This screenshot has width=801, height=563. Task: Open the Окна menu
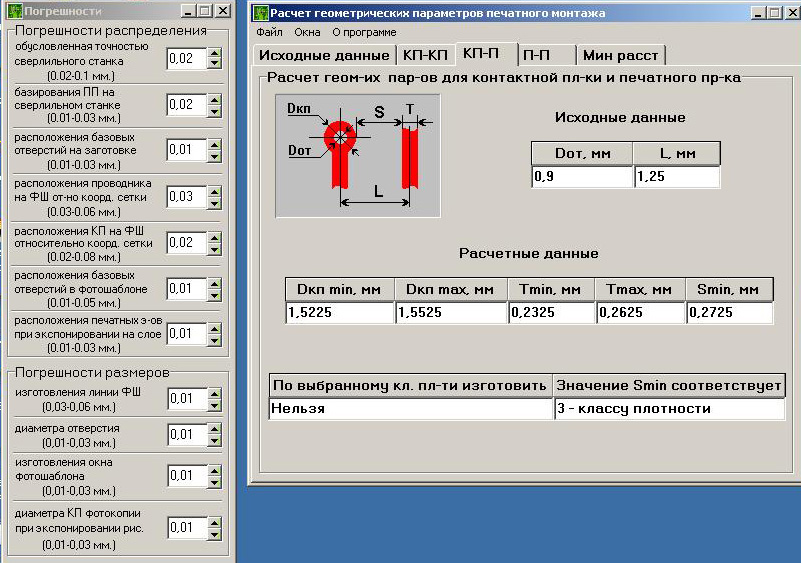pos(307,32)
